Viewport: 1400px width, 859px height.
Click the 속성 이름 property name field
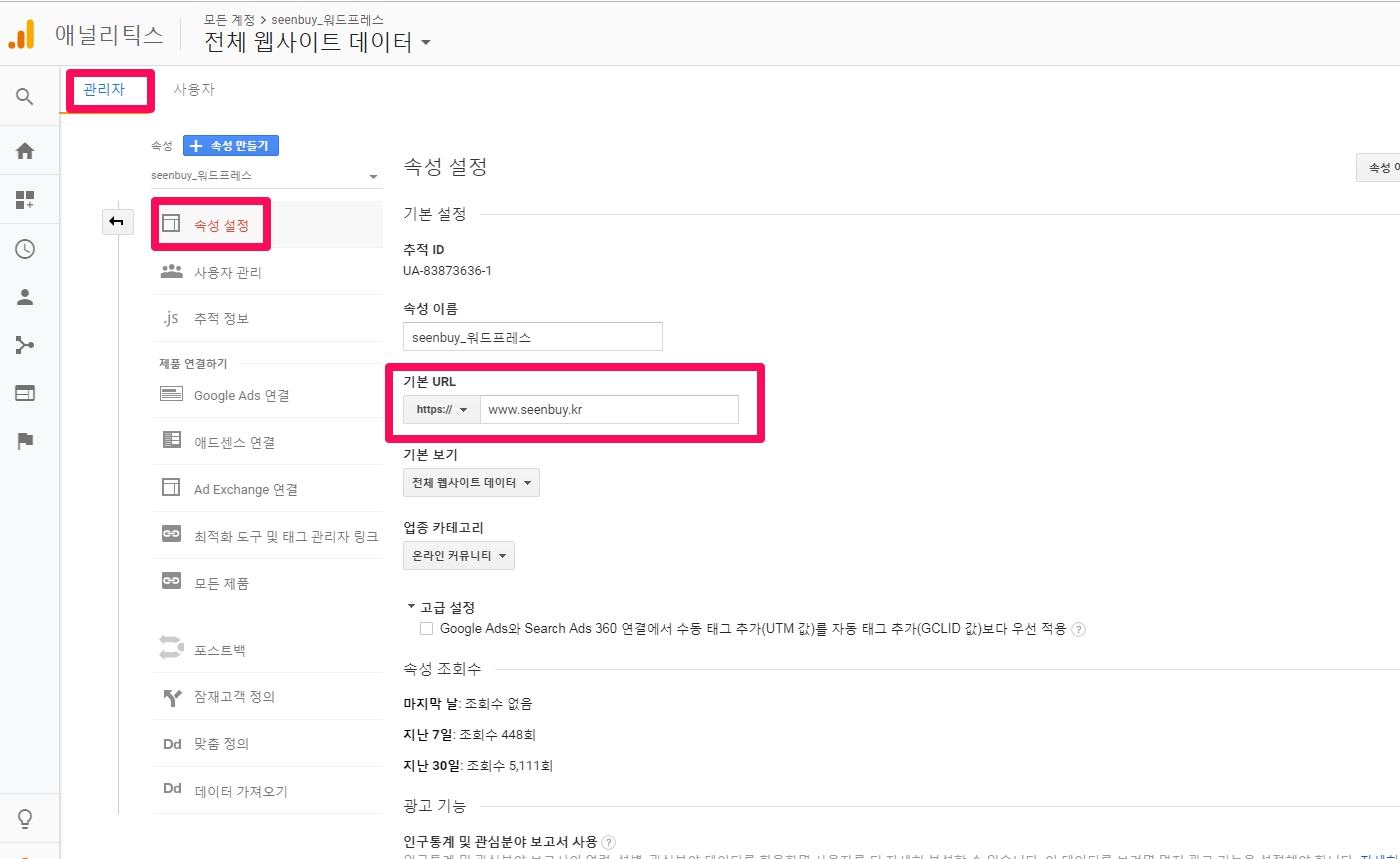[532, 337]
